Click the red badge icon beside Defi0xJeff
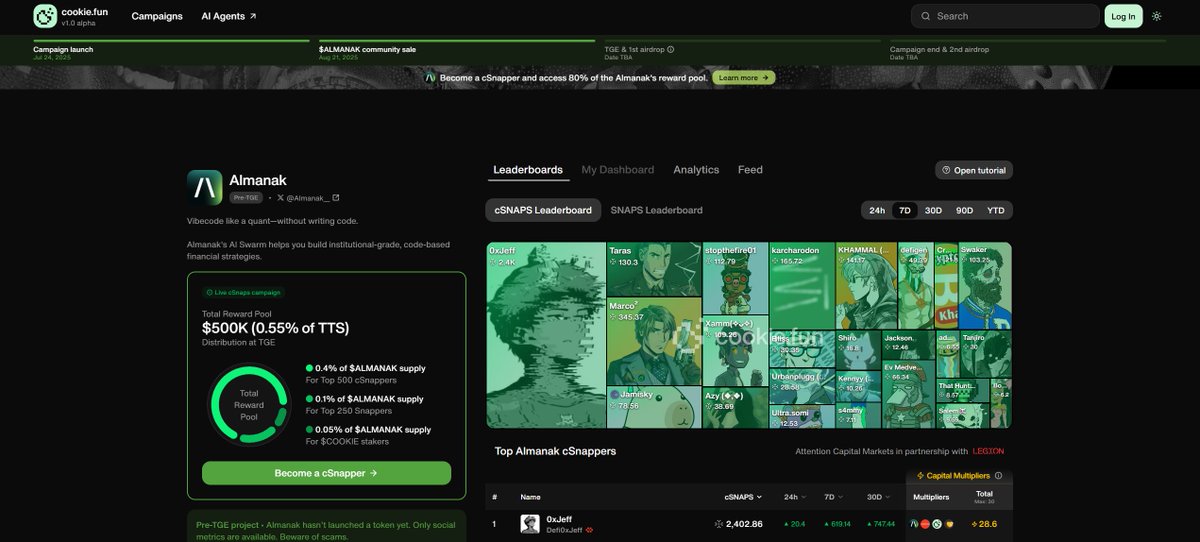1200x542 pixels. coord(590,530)
